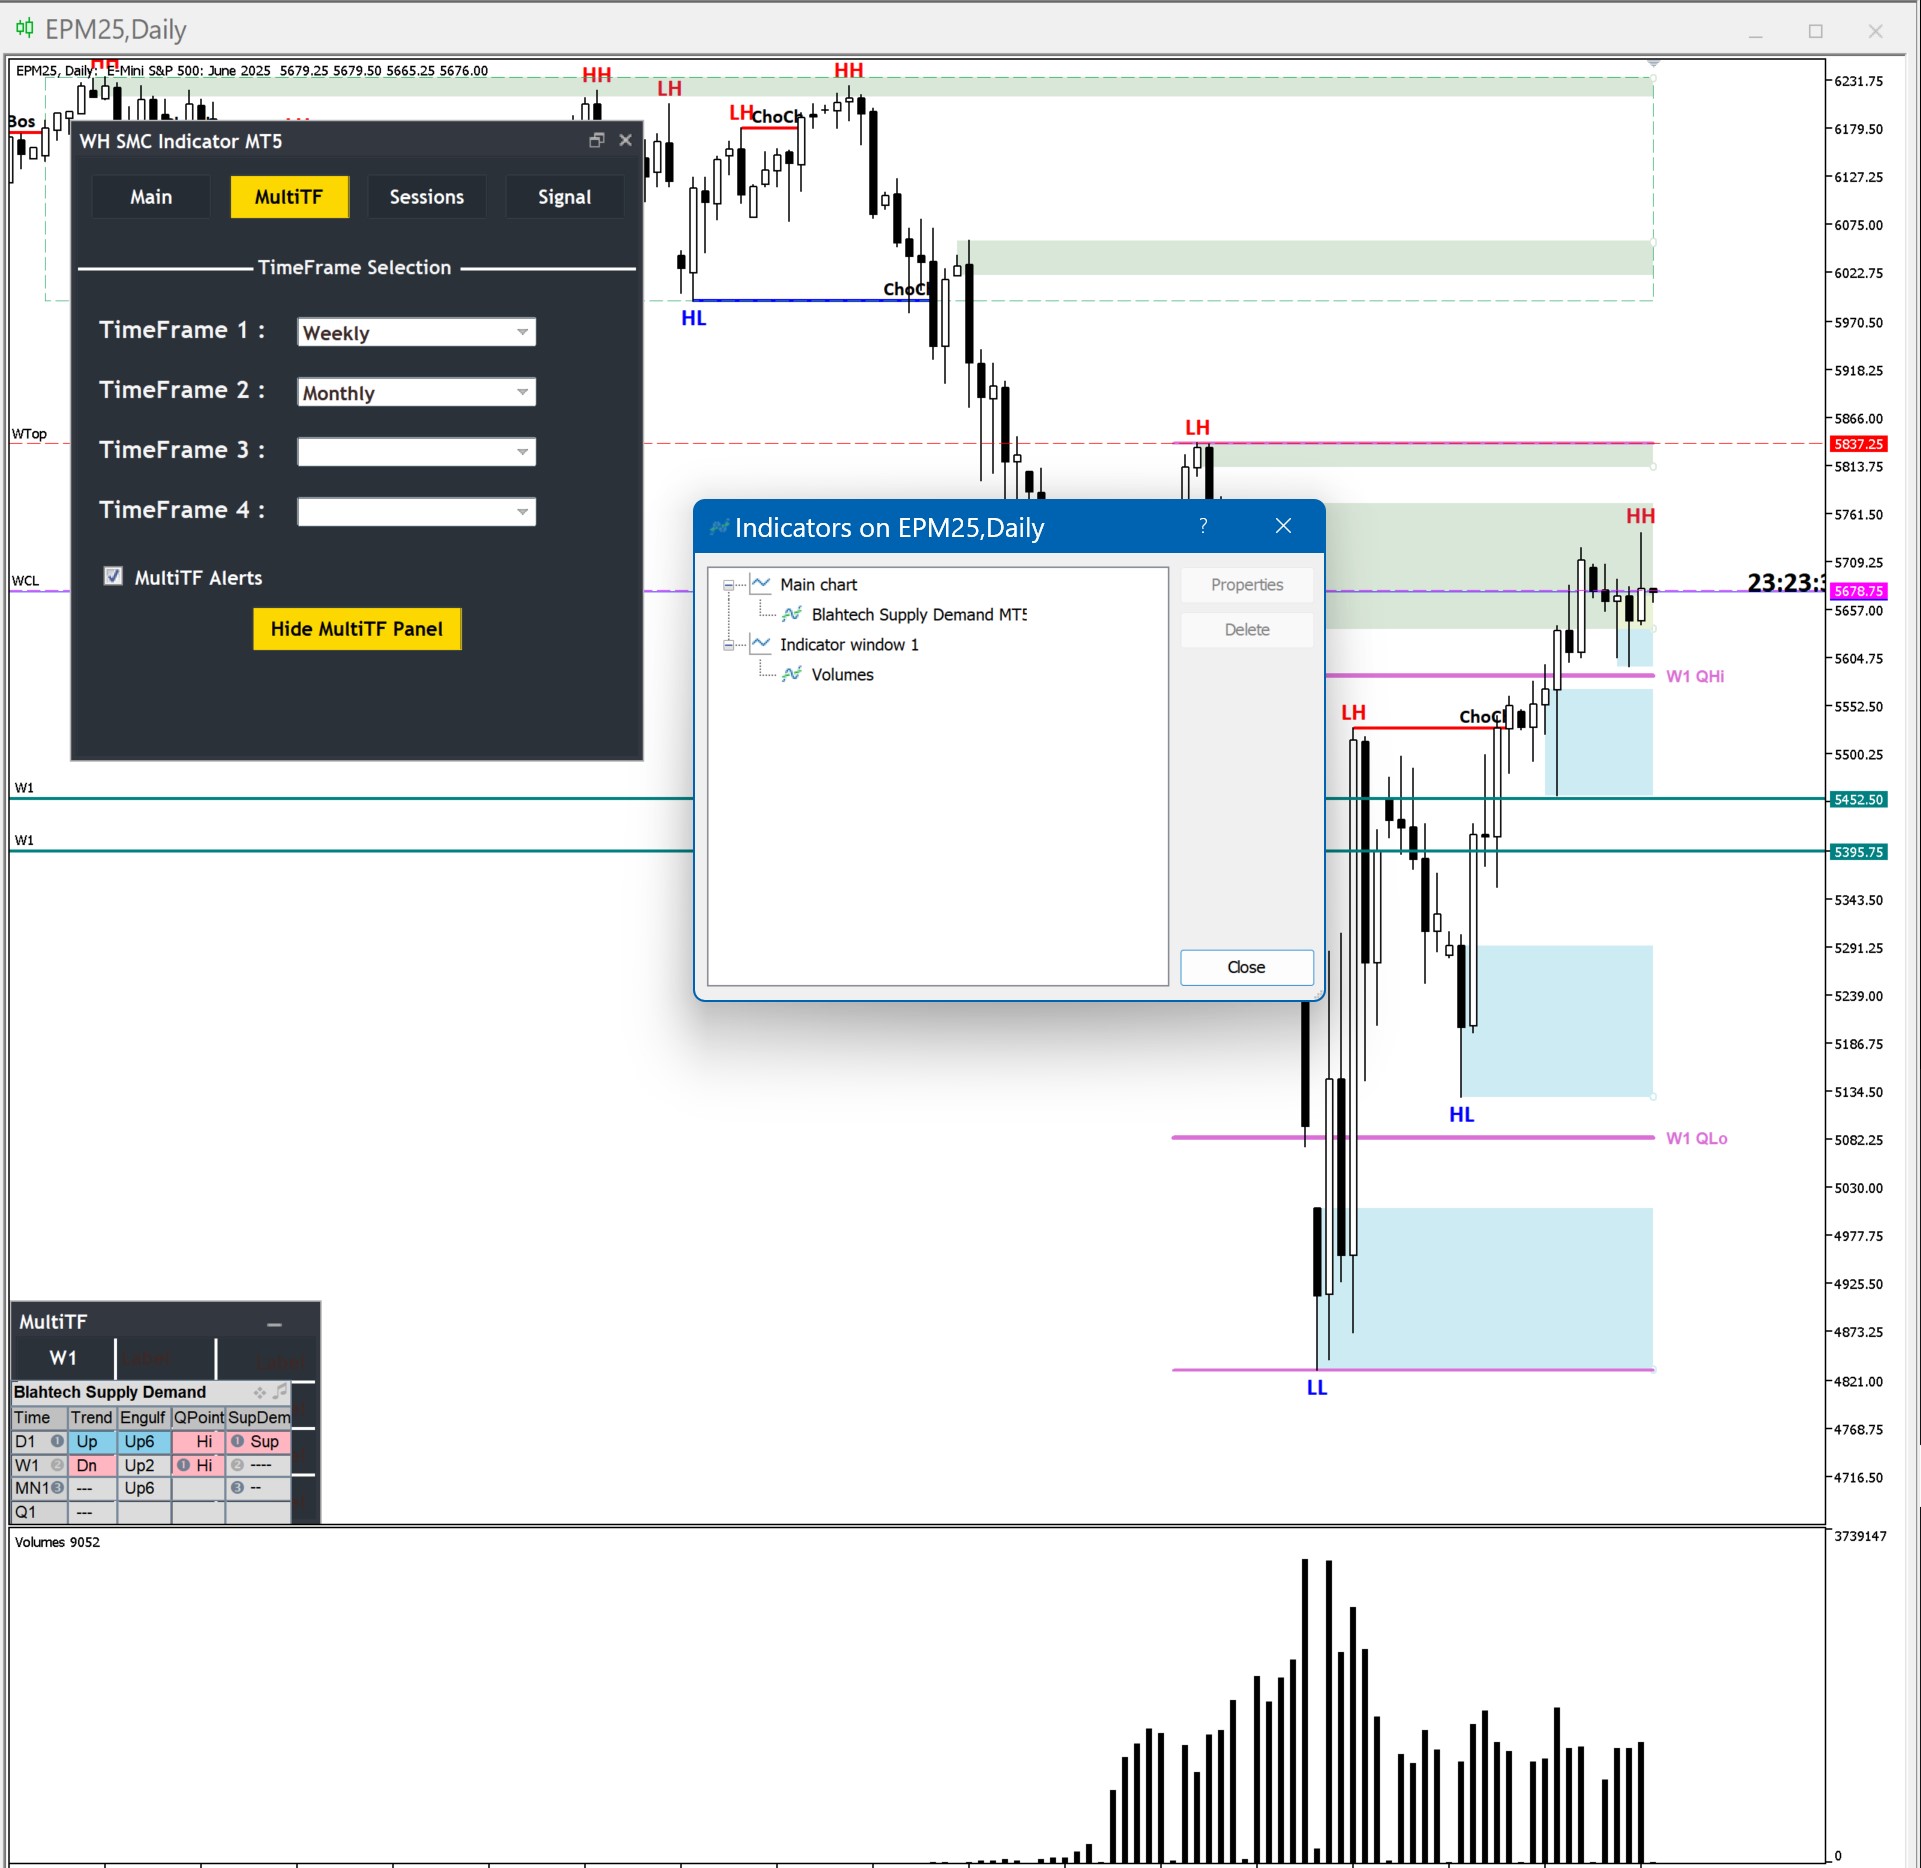Toggle the W1 number 2 circle in SupDem column
This screenshot has width=1921, height=1868.
tap(238, 1465)
